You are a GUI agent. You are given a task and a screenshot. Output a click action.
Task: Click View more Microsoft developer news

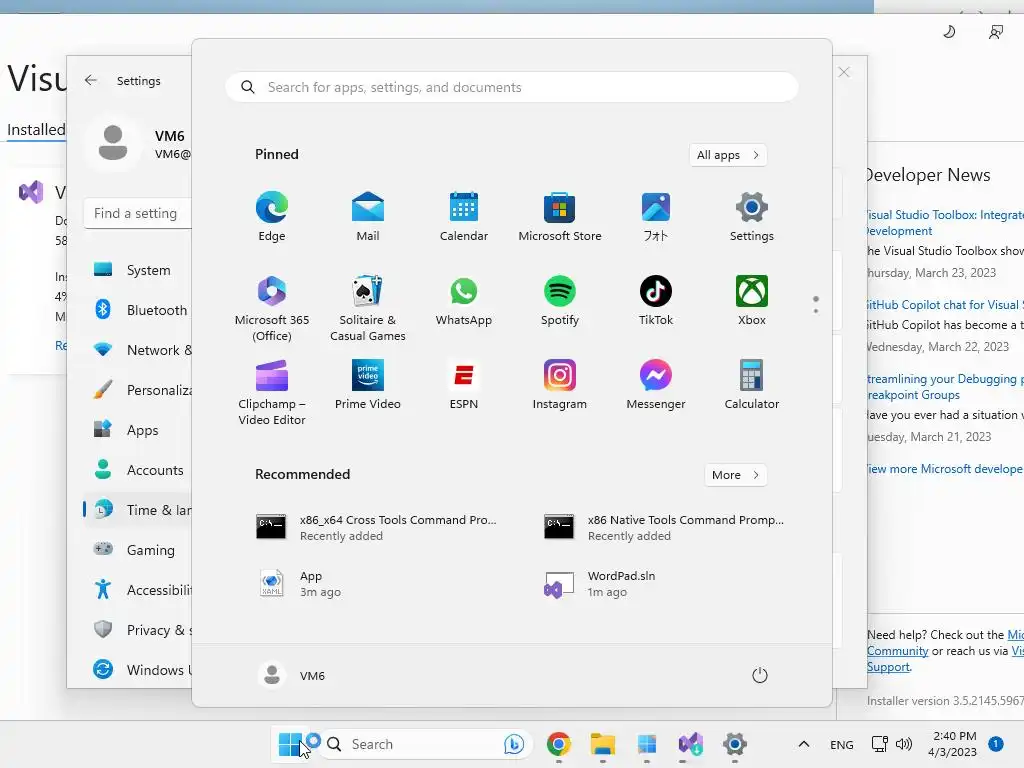[945, 469]
